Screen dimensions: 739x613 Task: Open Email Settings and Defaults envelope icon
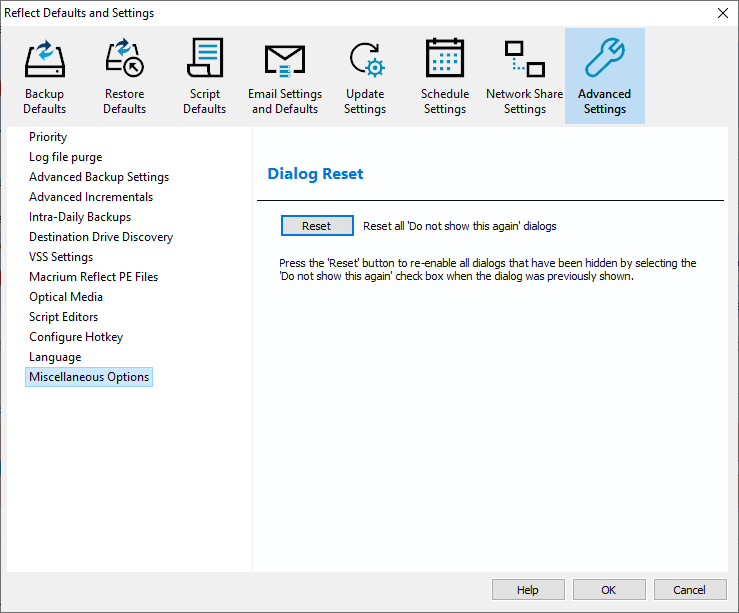tap(285, 60)
